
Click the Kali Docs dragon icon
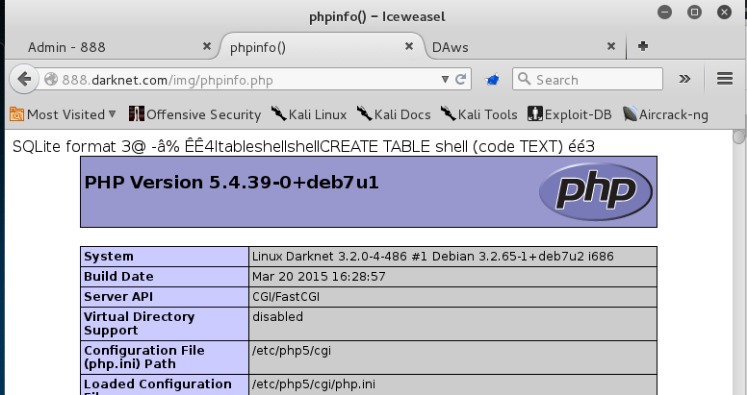tap(364, 113)
